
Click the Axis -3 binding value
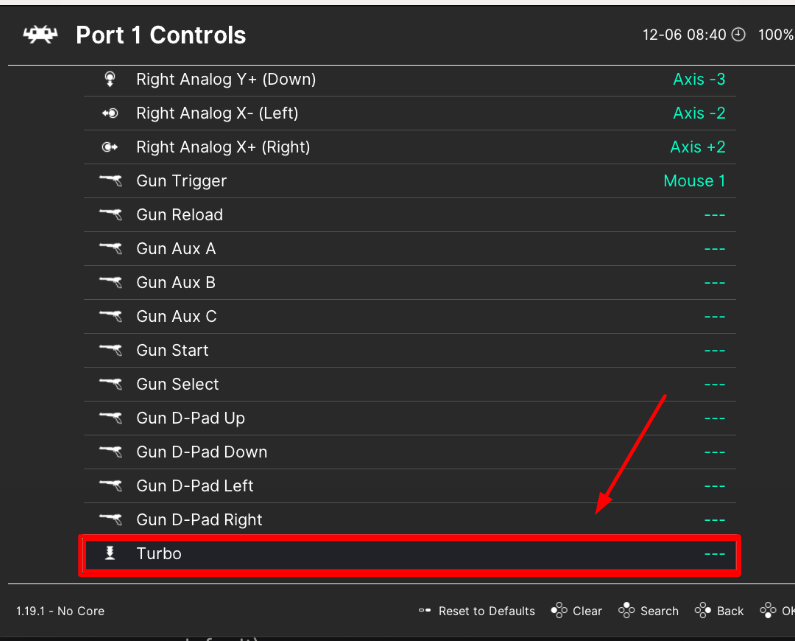699,79
